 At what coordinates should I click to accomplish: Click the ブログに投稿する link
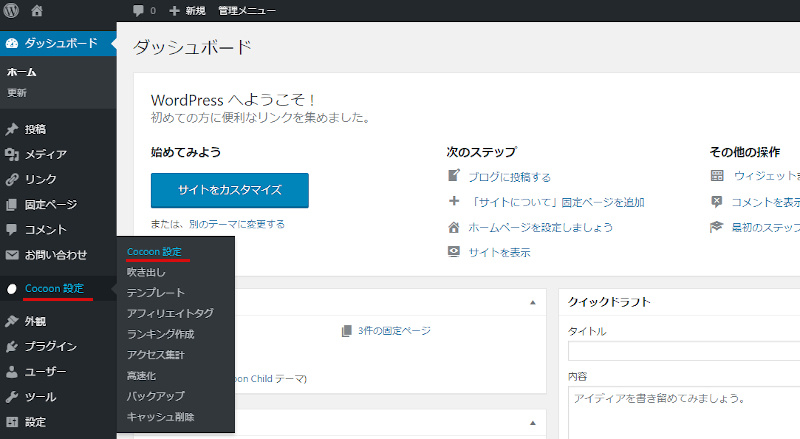pyautogui.click(x=510, y=177)
